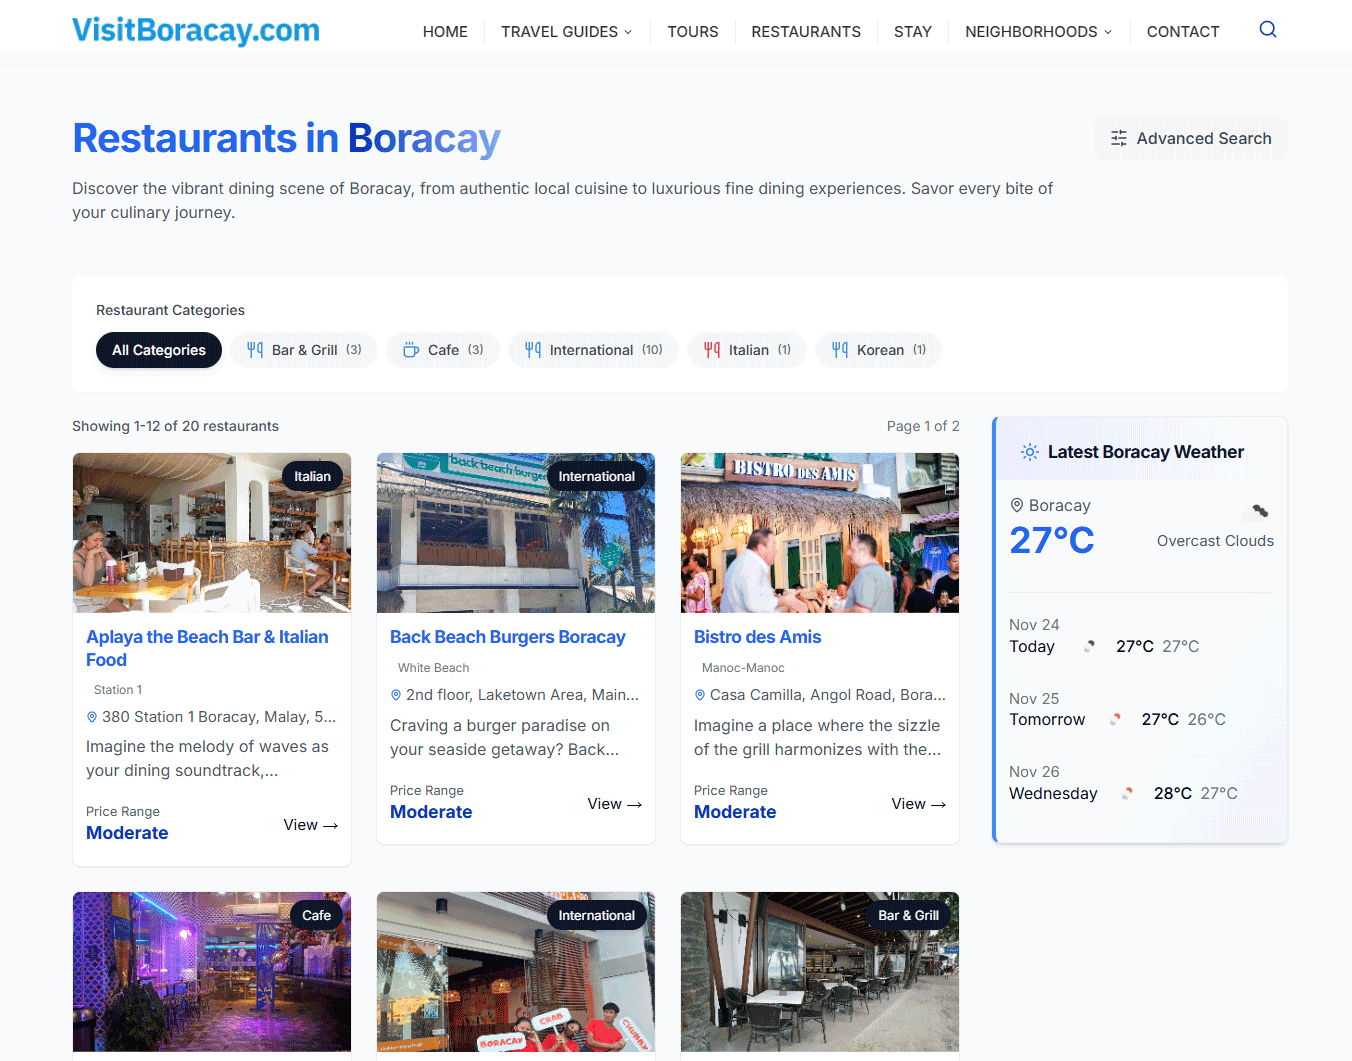
Task: Expand the Travel Guides dropdown menu
Action: 566,32
